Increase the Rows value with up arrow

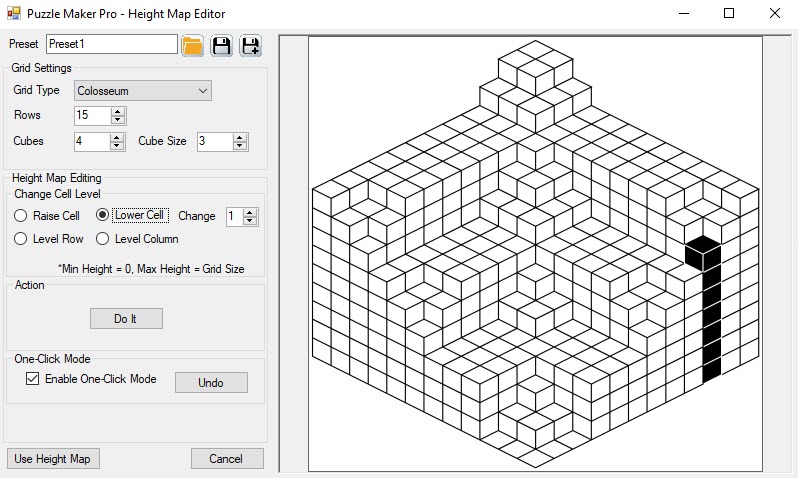point(118,111)
